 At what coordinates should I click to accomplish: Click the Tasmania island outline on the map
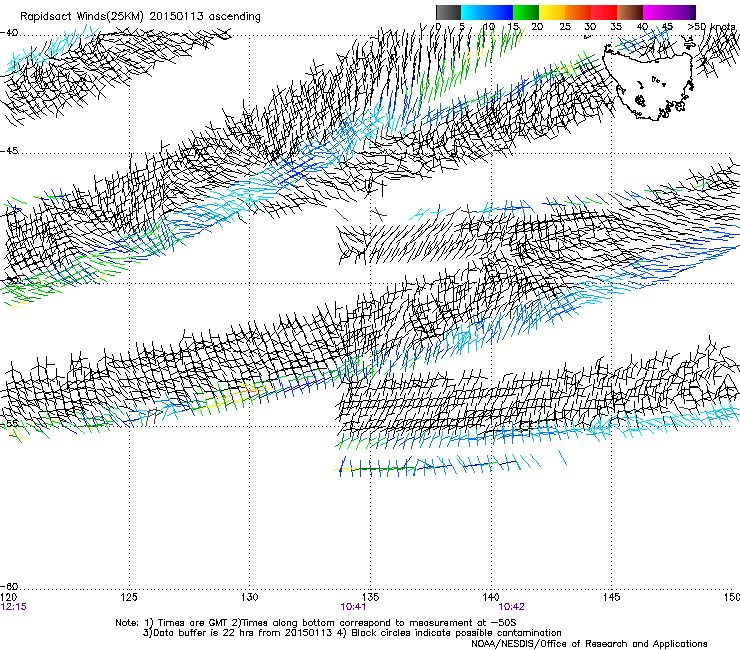coord(649,83)
